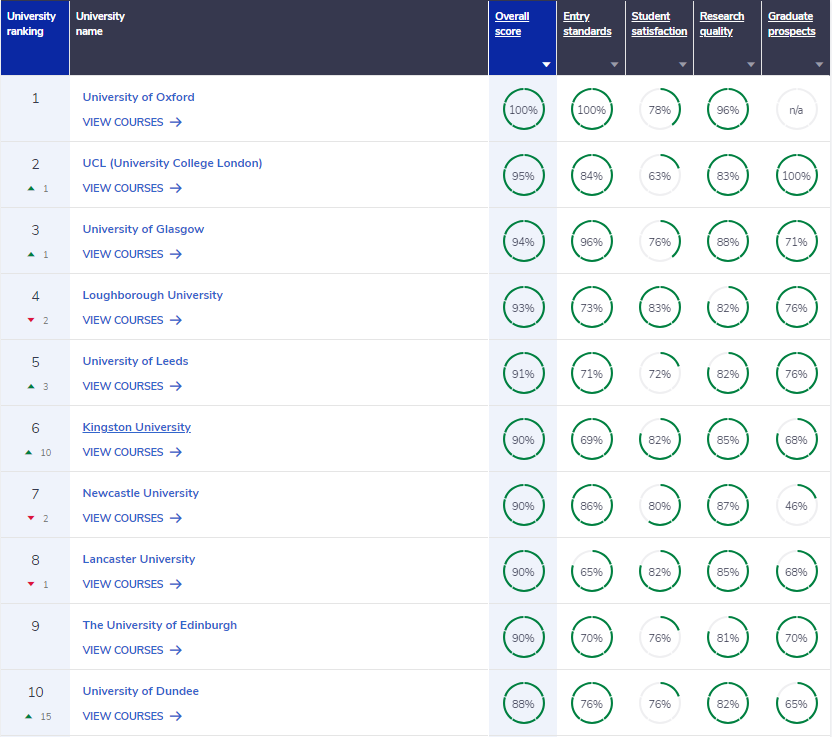832x737 pixels.
Task: Click Dundee's 88% overall score ring
Action: tap(524, 704)
